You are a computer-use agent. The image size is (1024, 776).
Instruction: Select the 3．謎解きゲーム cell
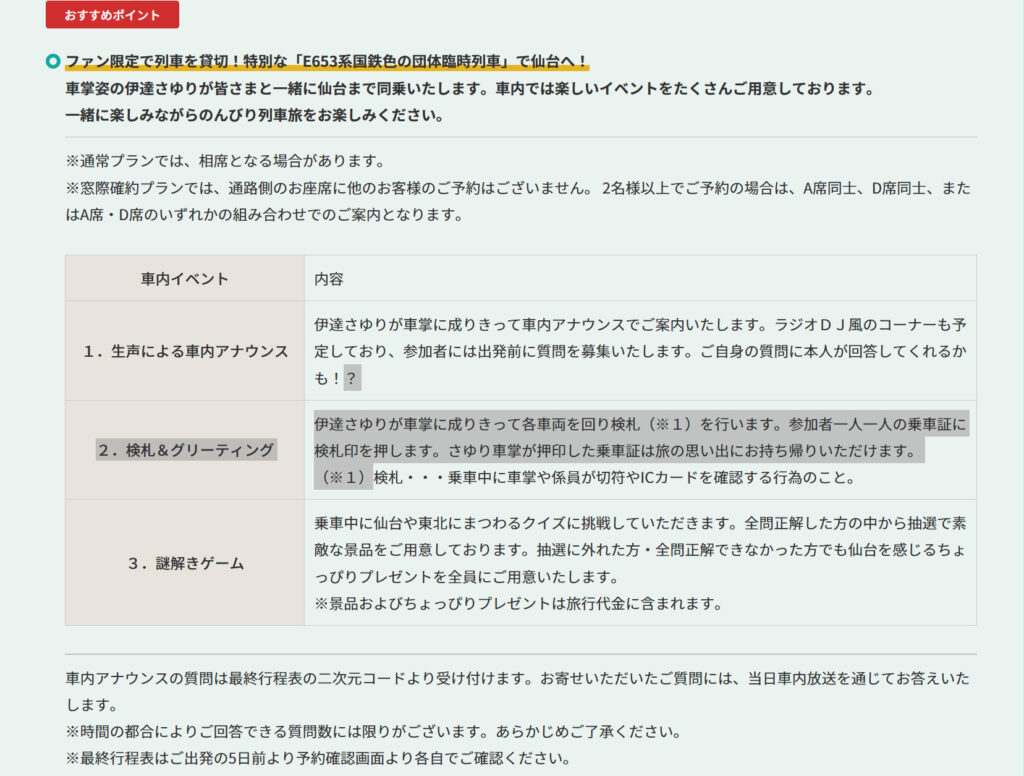point(185,563)
